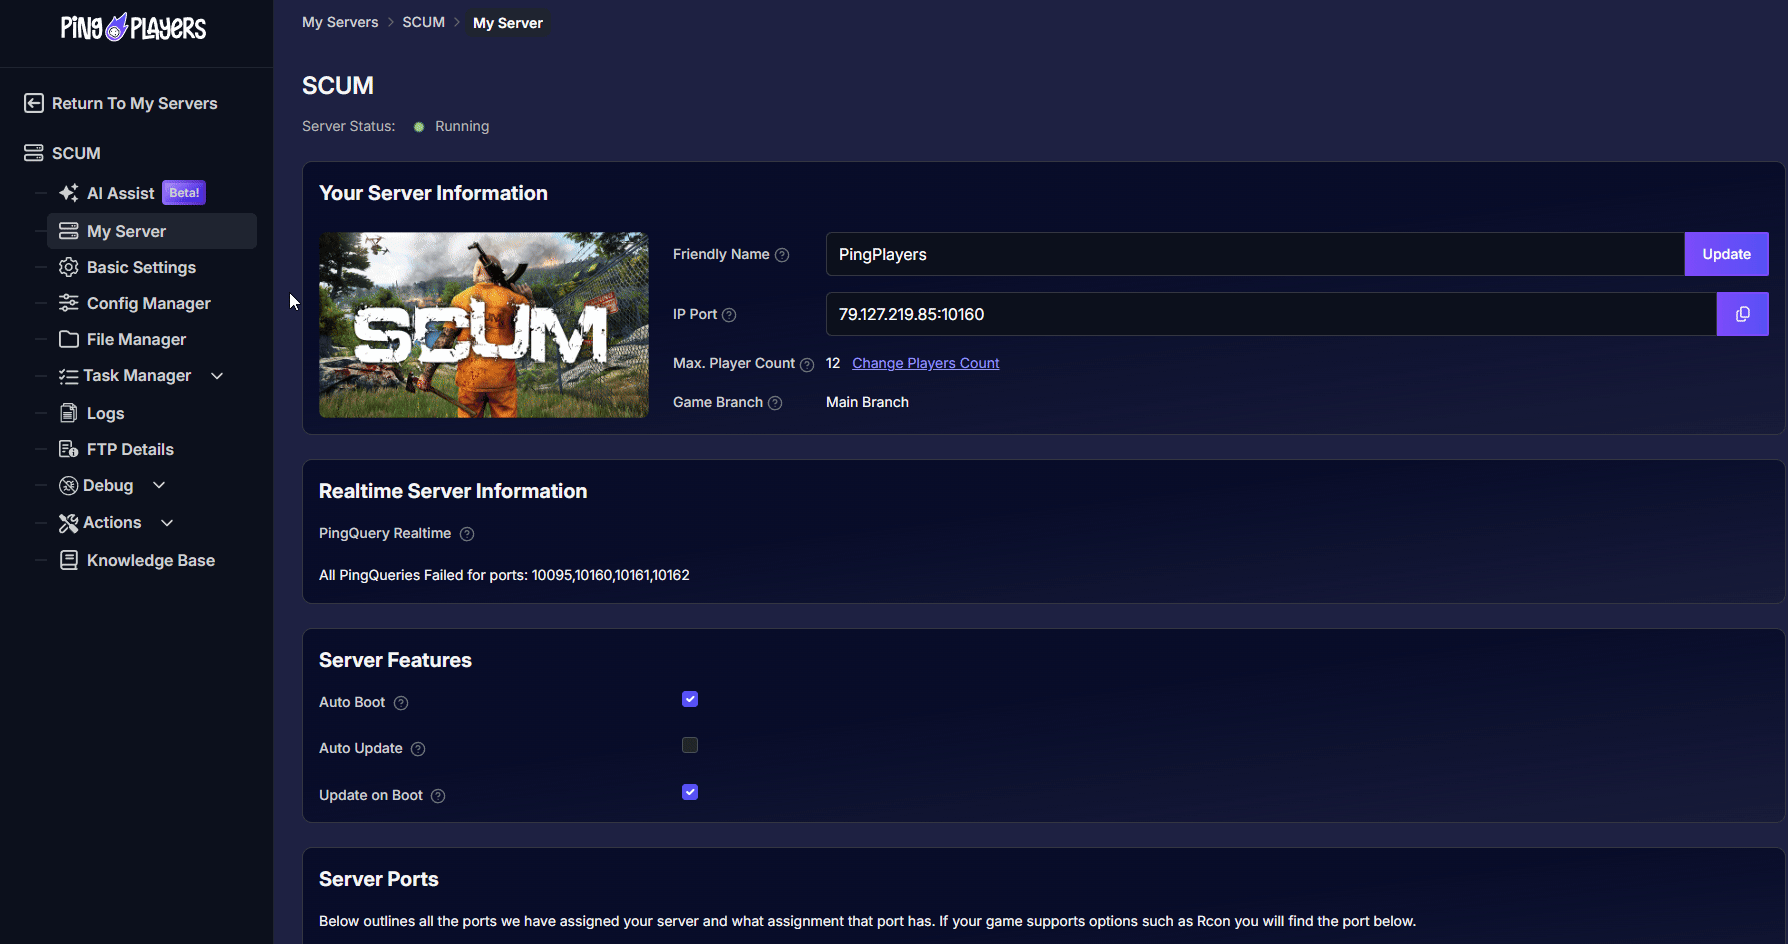The height and width of the screenshot is (944, 1788).
Task: Click the Return To My Servers arrow icon
Action: (34, 103)
